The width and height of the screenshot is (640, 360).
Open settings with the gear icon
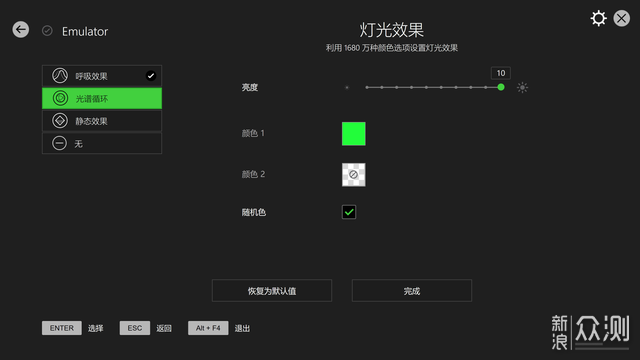pos(598,18)
